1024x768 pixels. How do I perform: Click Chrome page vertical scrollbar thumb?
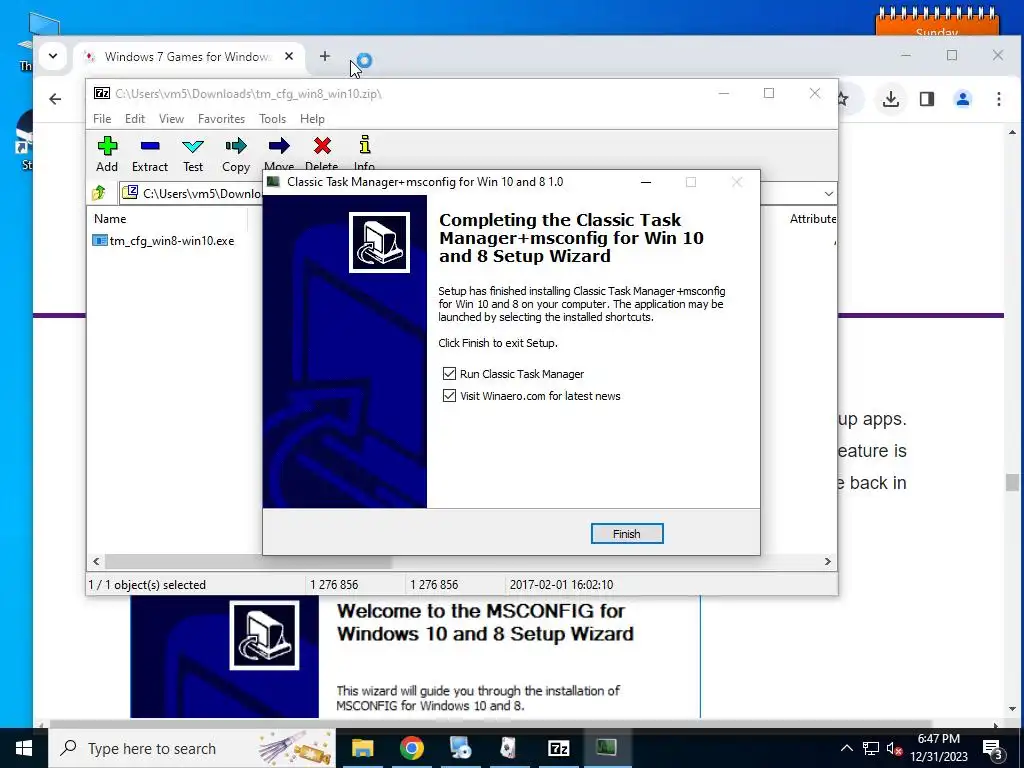[x=1012, y=483]
